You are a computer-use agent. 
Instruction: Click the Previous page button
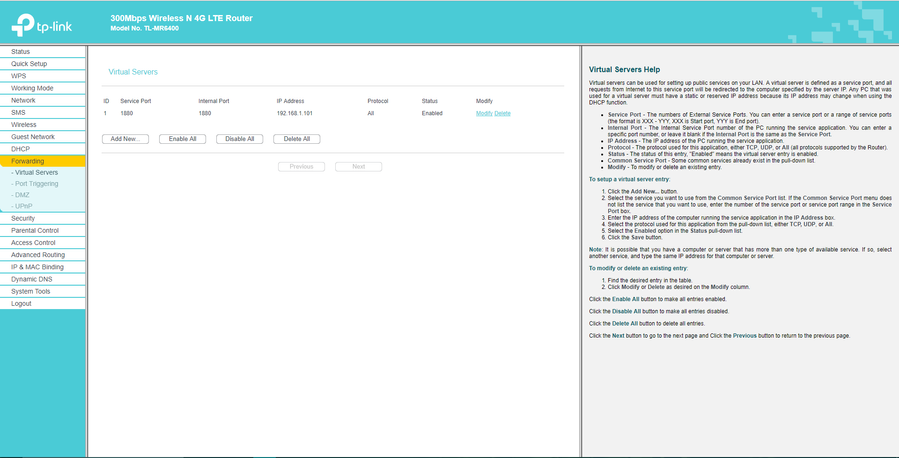(x=301, y=167)
